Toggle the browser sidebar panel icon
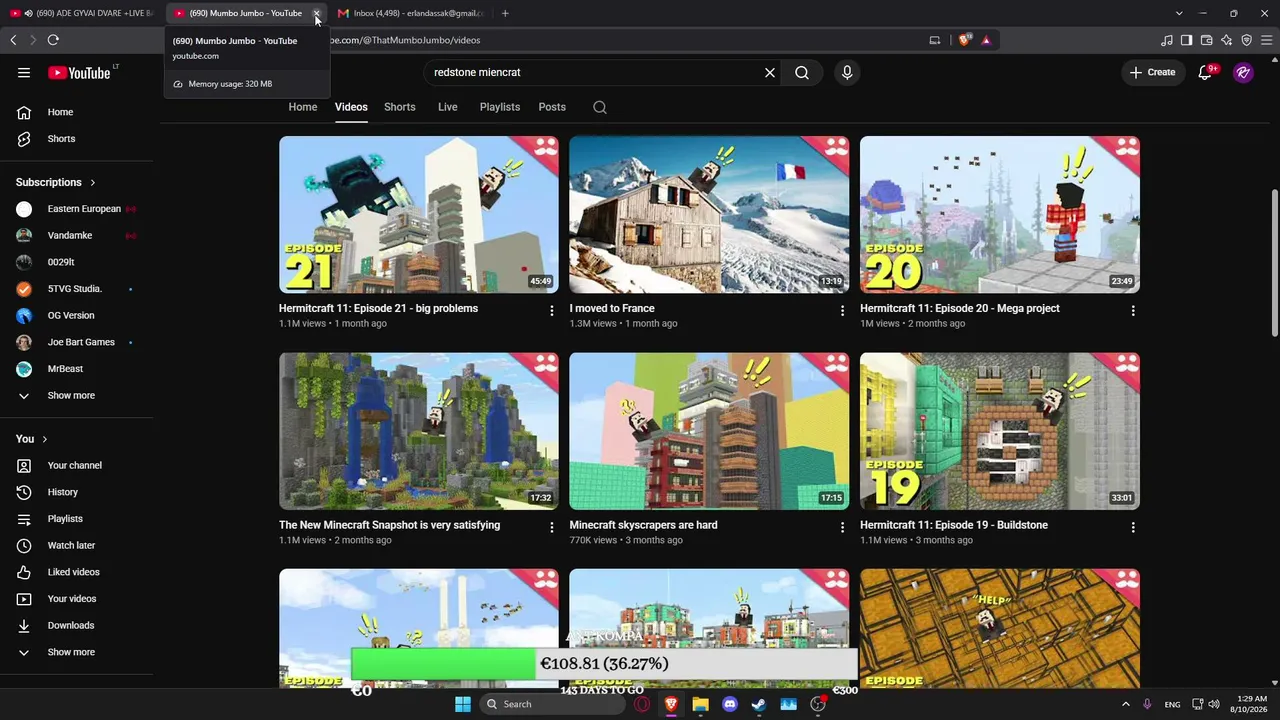 (x=1187, y=40)
